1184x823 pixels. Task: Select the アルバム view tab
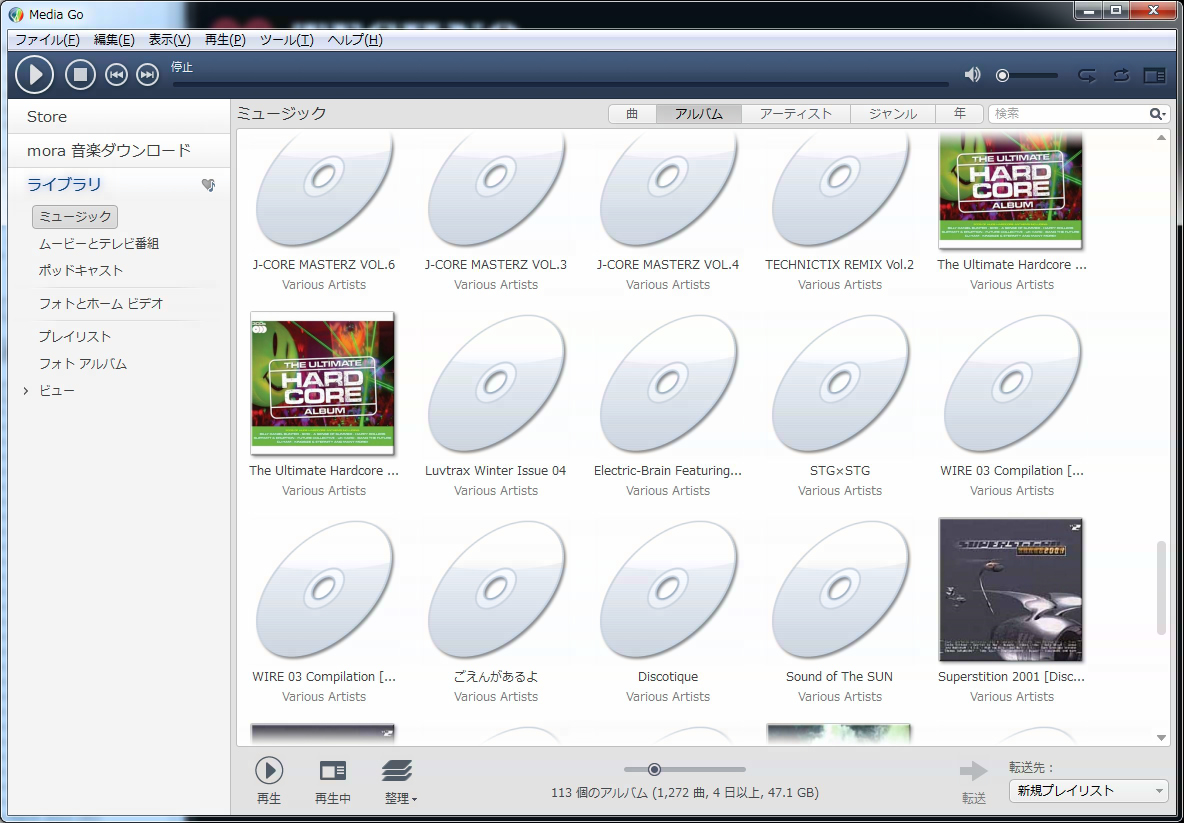point(698,113)
